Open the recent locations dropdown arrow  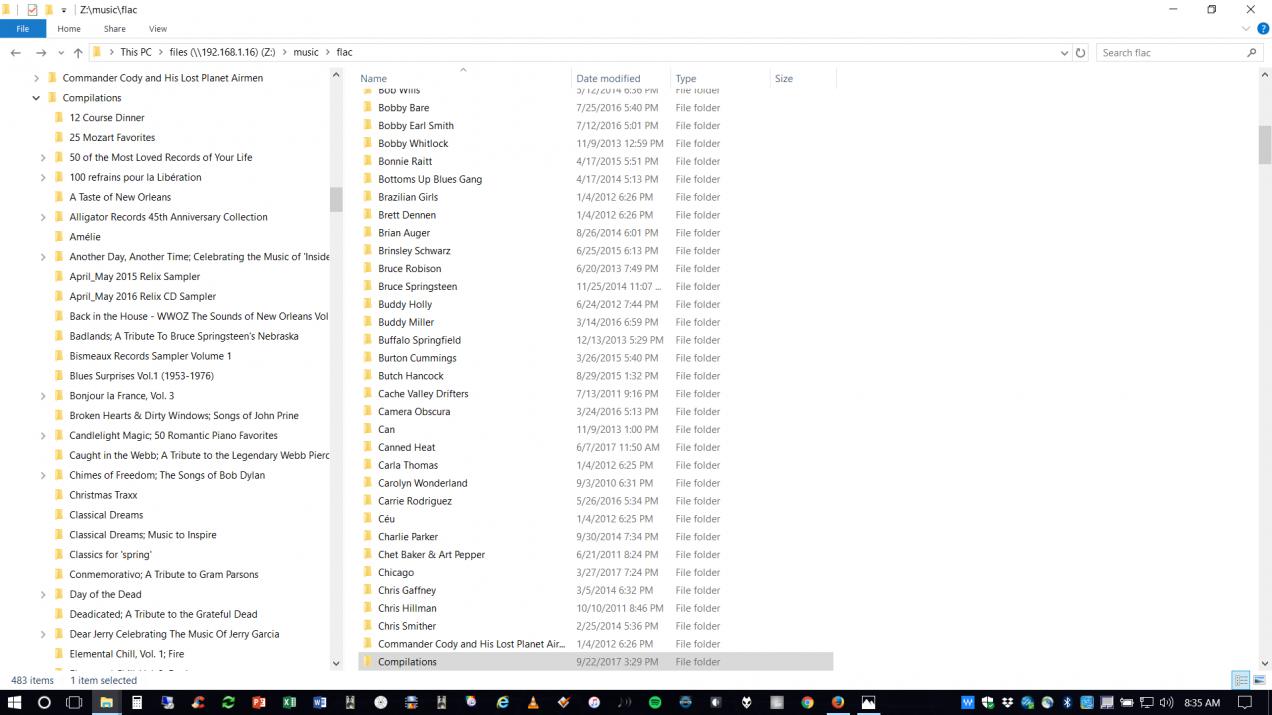tap(61, 53)
